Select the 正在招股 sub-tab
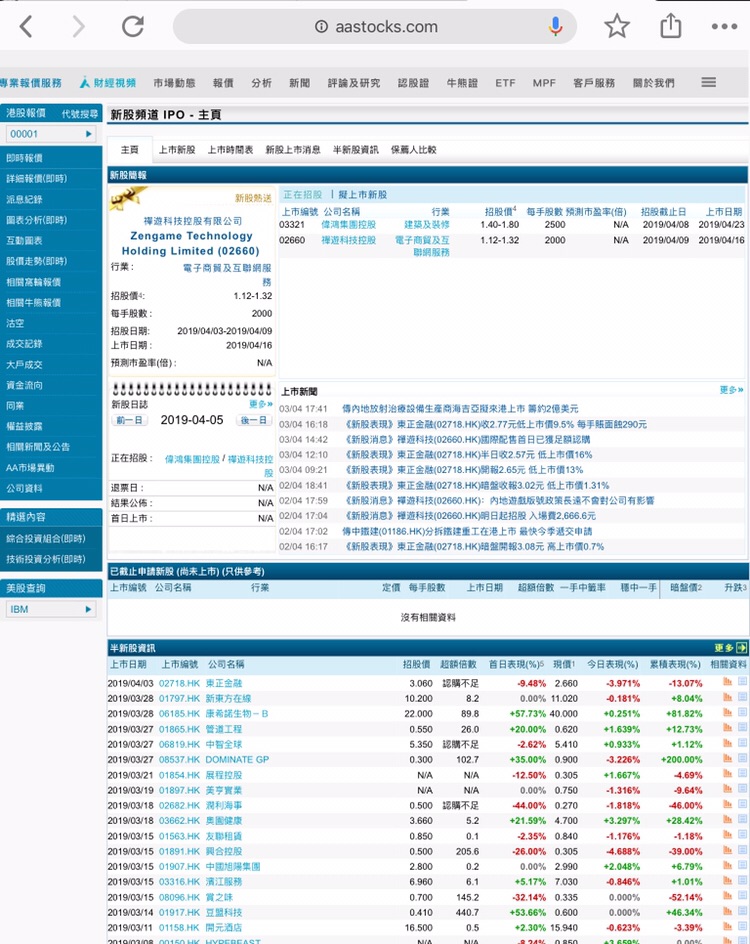750x944 pixels. click(303, 194)
